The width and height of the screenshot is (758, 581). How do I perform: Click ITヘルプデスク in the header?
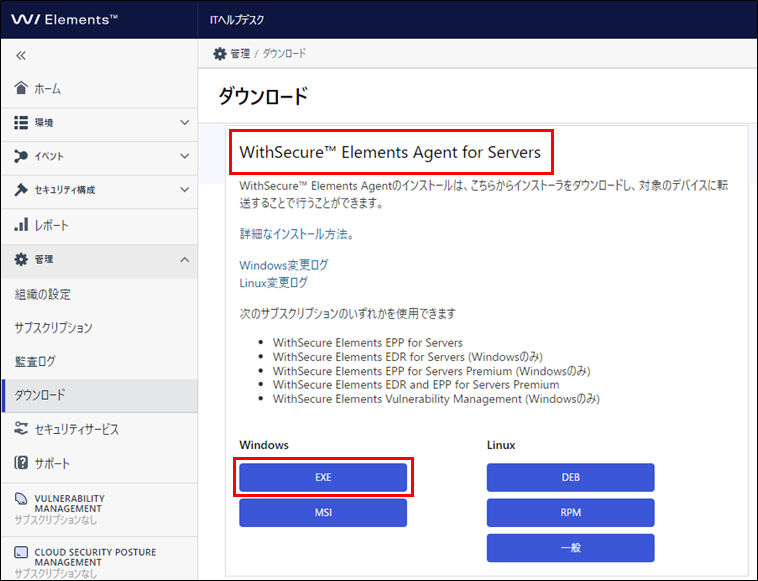(x=237, y=20)
